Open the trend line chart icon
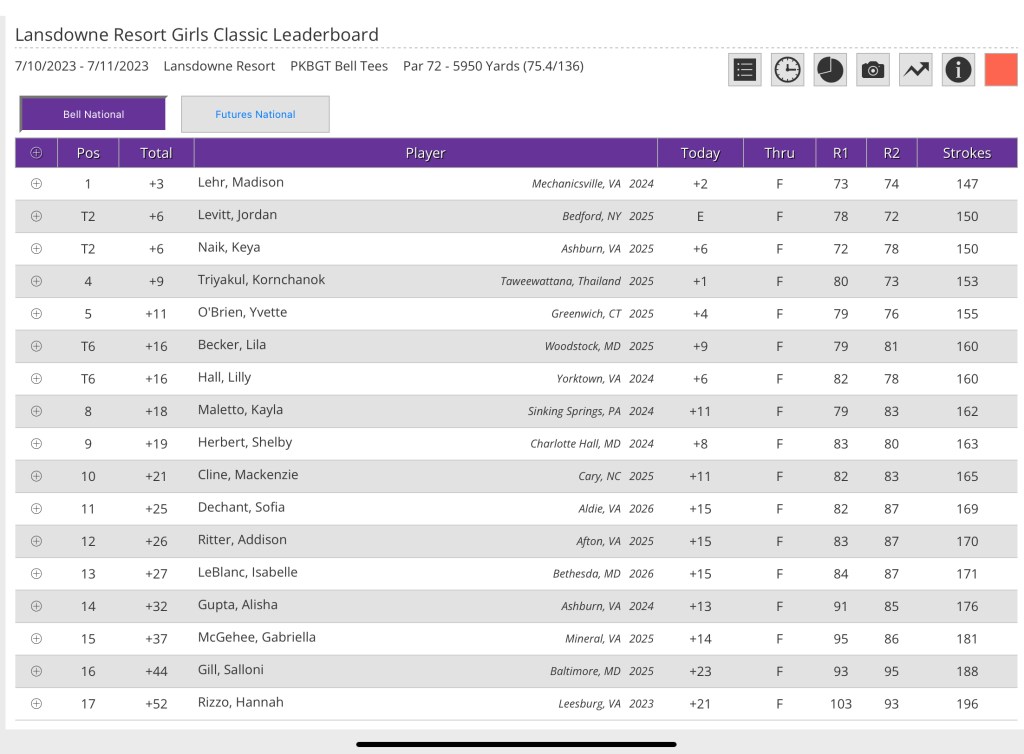The width and height of the screenshot is (1024, 754). point(916,70)
